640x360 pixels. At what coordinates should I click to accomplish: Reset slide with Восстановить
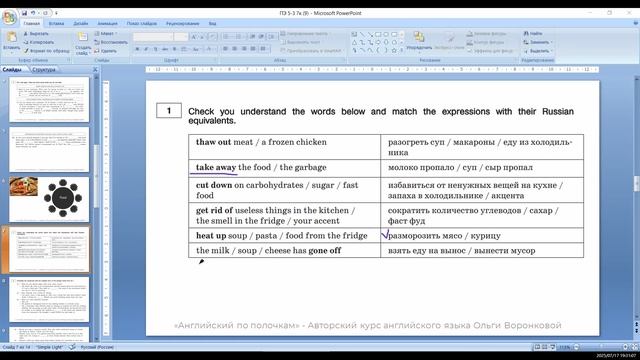(111, 42)
